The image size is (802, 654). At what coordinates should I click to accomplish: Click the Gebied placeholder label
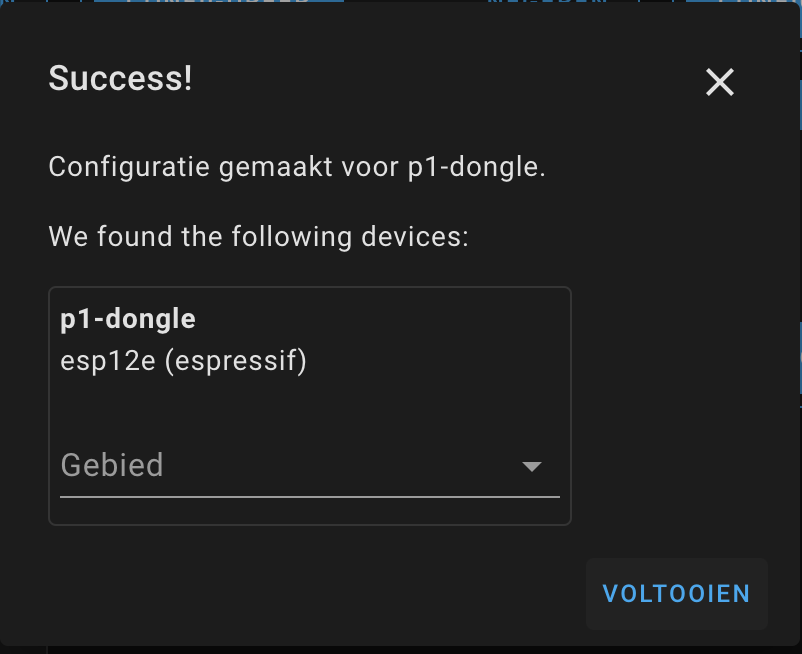point(112,466)
